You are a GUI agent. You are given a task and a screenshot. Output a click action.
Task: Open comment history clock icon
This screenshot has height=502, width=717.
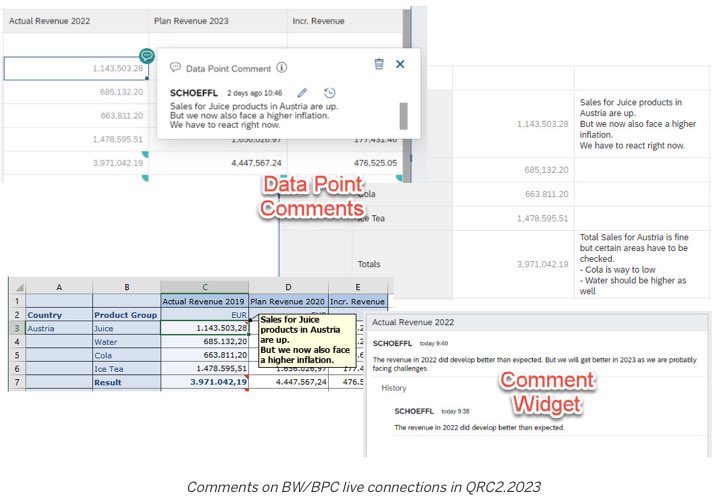click(330, 93)
